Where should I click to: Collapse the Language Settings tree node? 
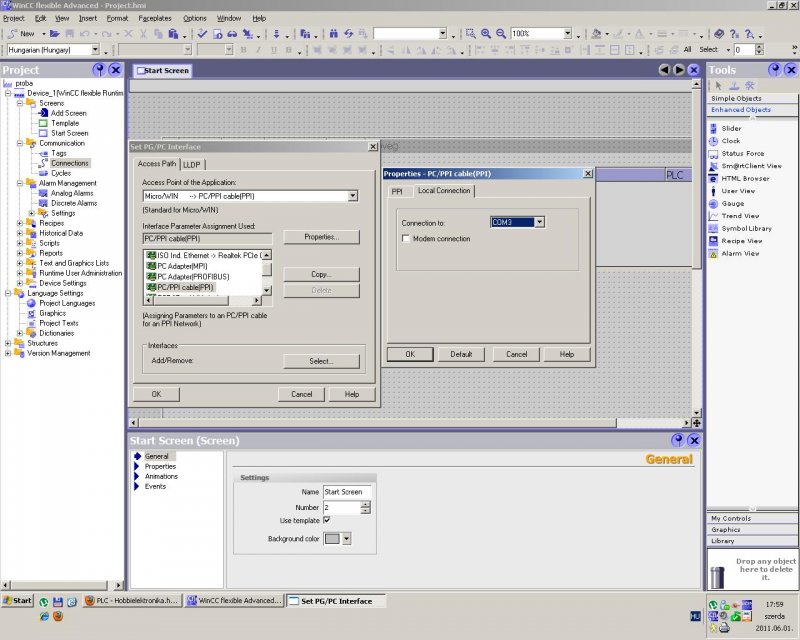tap(8, 293)
